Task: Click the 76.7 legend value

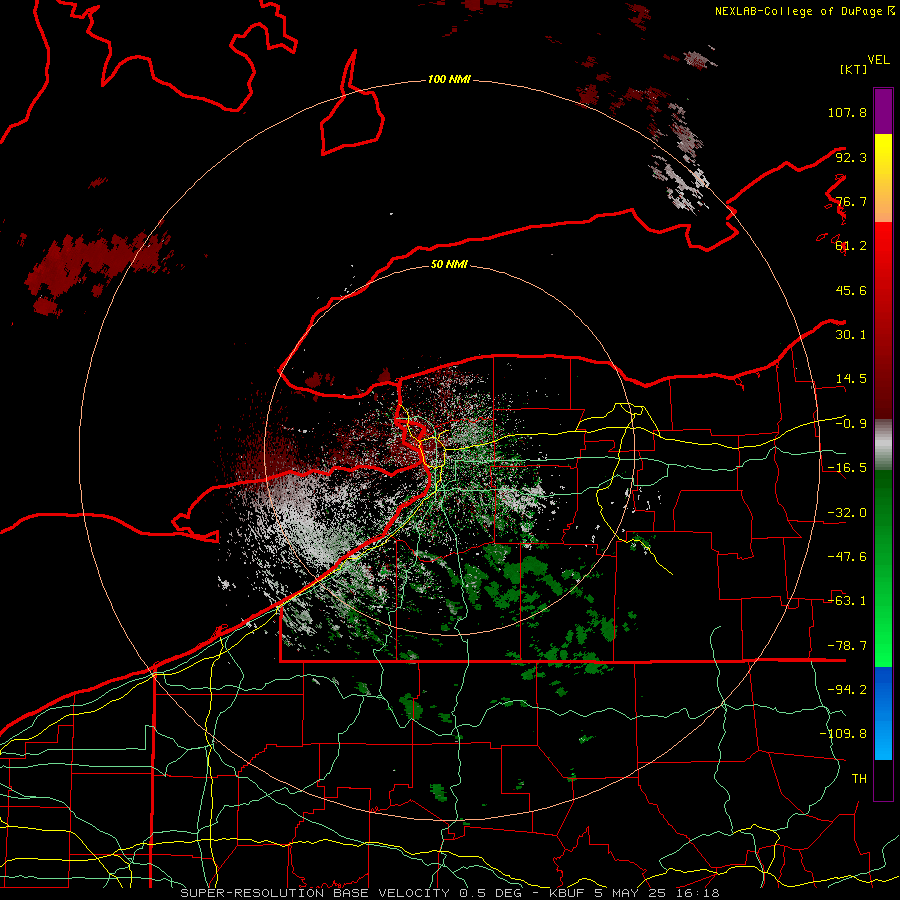Action: coord(851,201)
